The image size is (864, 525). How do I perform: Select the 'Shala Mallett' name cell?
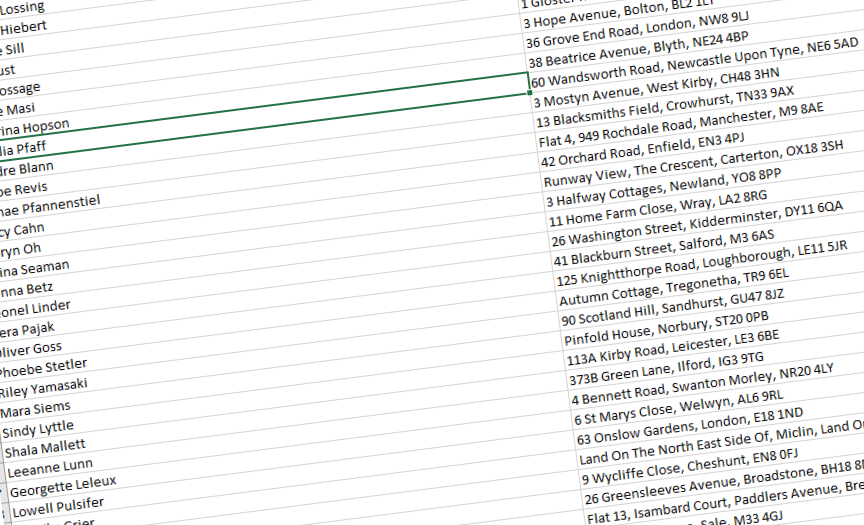pyautogui.click(x=45, y=449)
